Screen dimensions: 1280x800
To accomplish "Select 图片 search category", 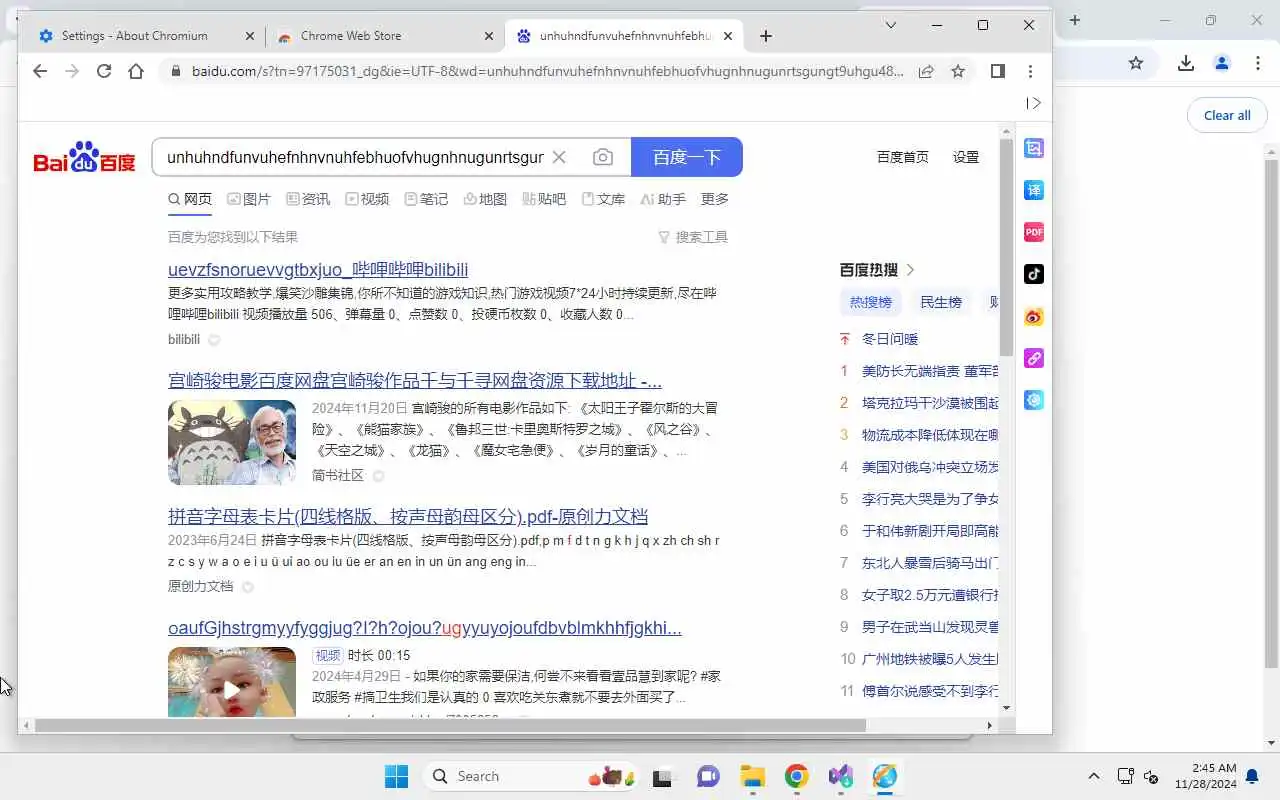I will pyautogui.click(x=249, y=199).
